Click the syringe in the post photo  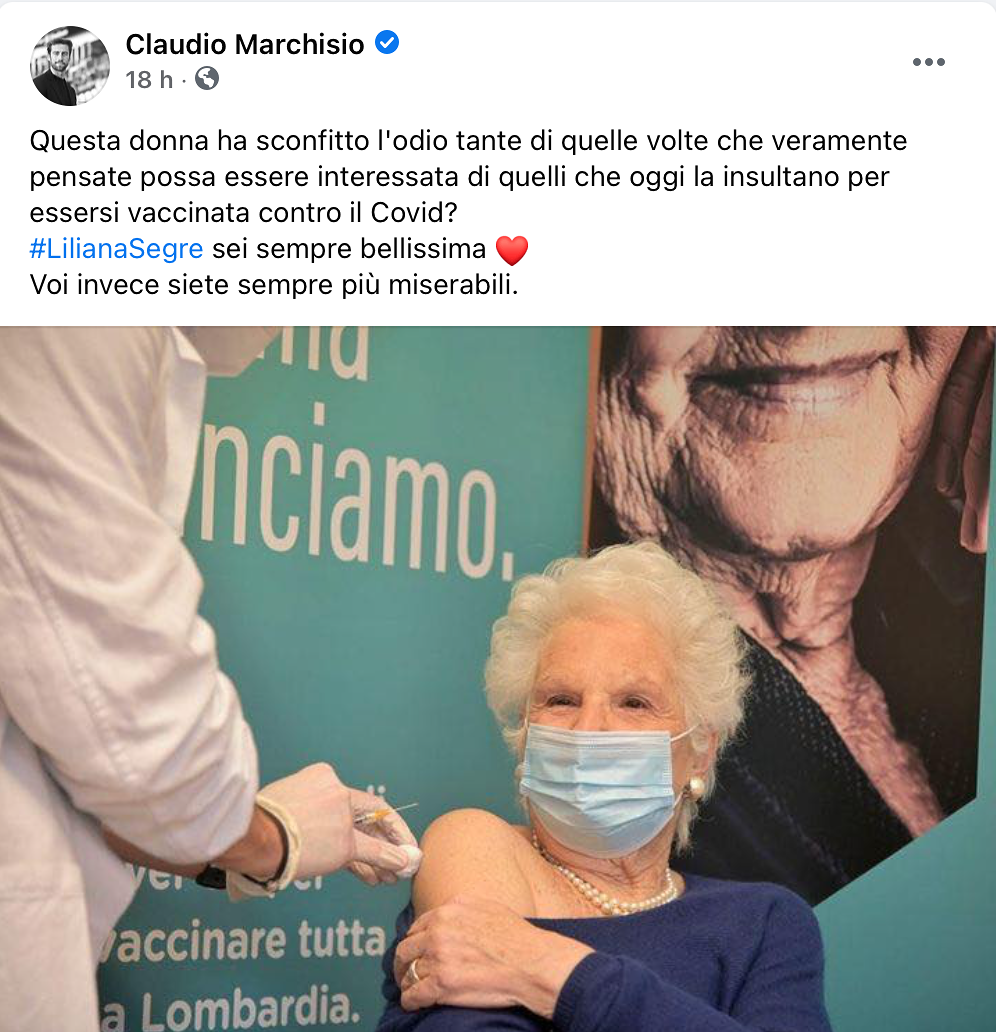tap(384, 813)
